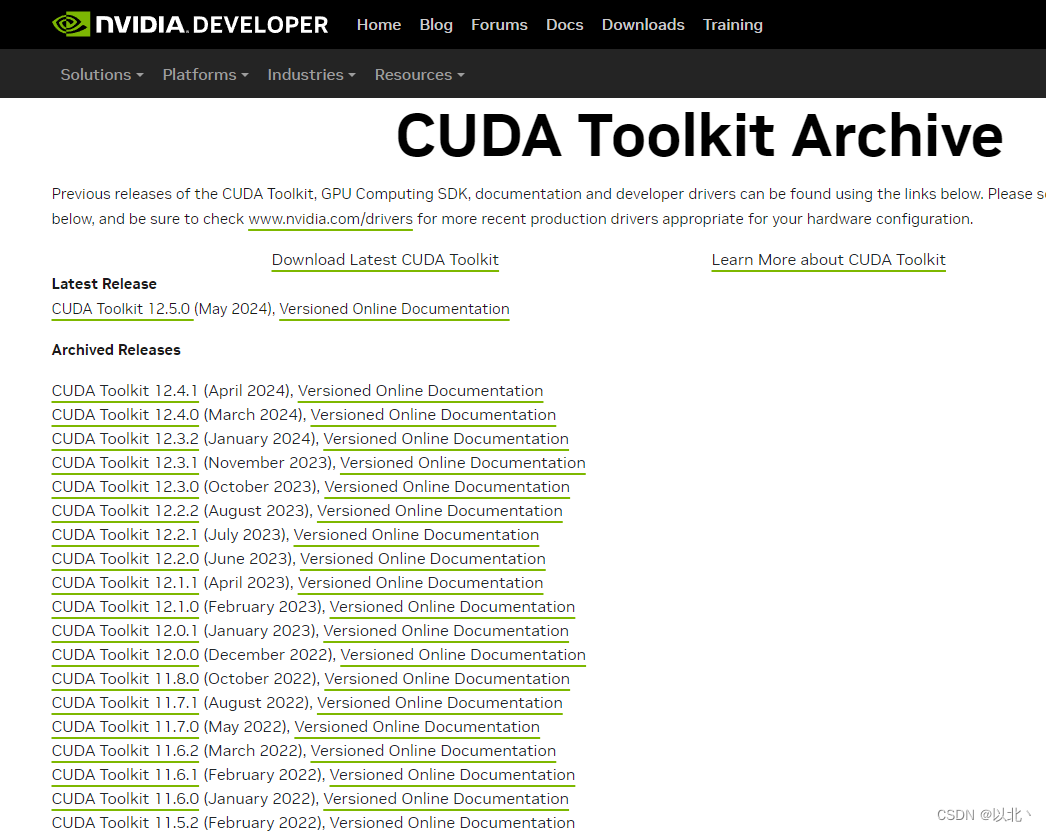Open documentation for CUDA 11.7.1
This screenshot has height=831, width=1046.
[x=440, y=703]
